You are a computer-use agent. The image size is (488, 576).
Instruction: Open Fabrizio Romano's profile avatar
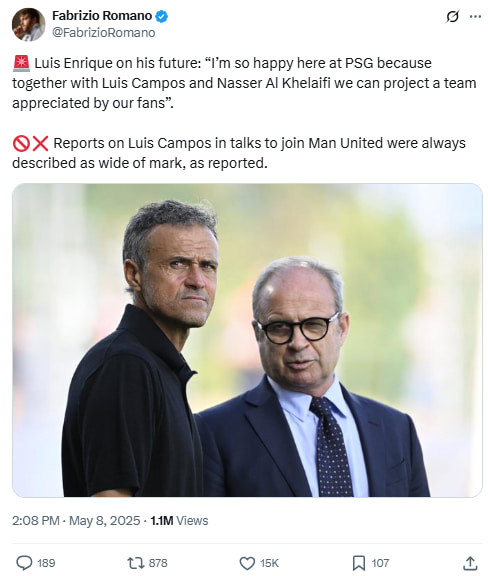coord(28,24)
